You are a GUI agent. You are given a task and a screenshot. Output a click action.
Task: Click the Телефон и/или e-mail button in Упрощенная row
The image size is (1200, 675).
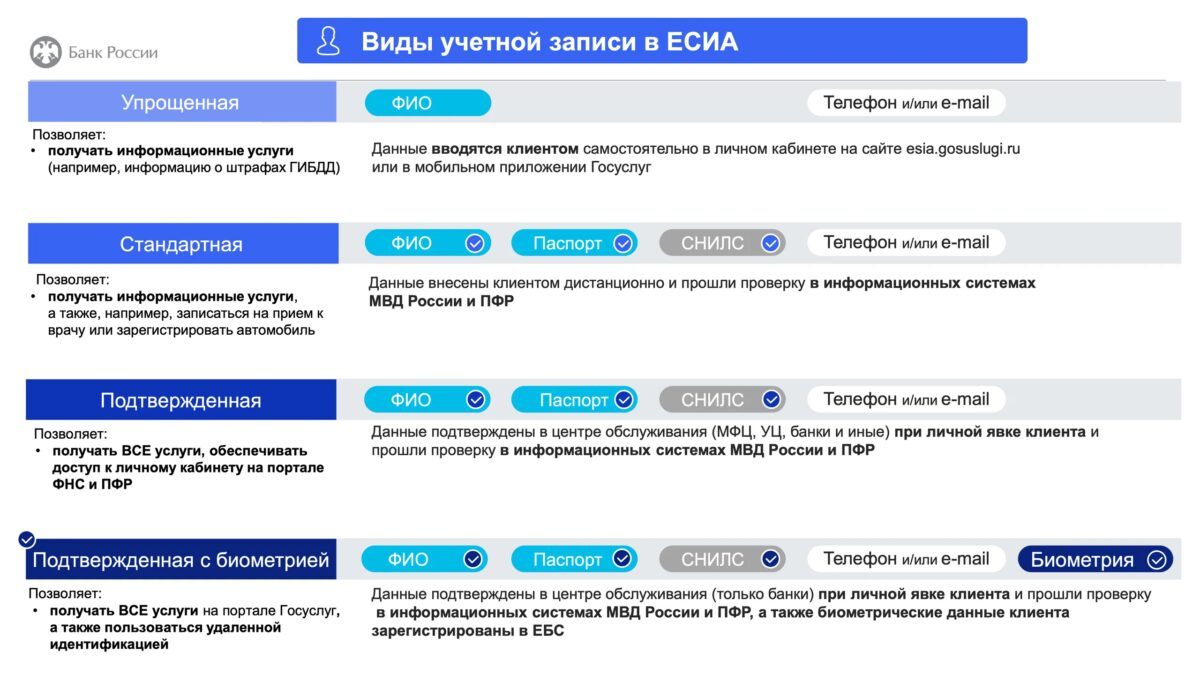tap(906, 101)
